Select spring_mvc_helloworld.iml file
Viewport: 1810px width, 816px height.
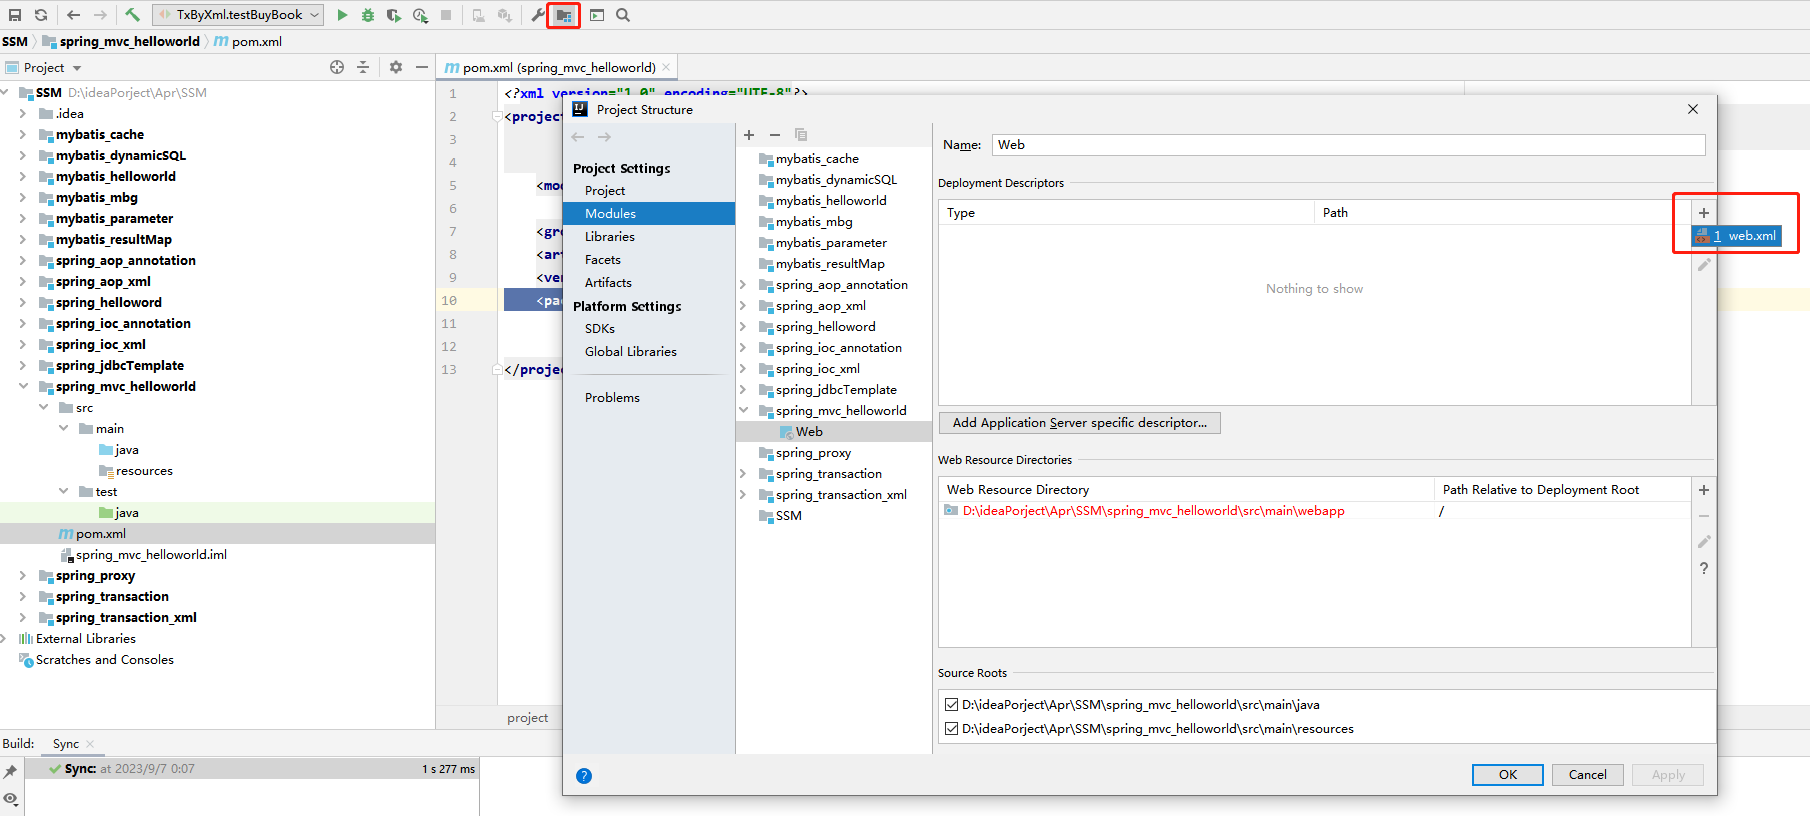point(151,555)
